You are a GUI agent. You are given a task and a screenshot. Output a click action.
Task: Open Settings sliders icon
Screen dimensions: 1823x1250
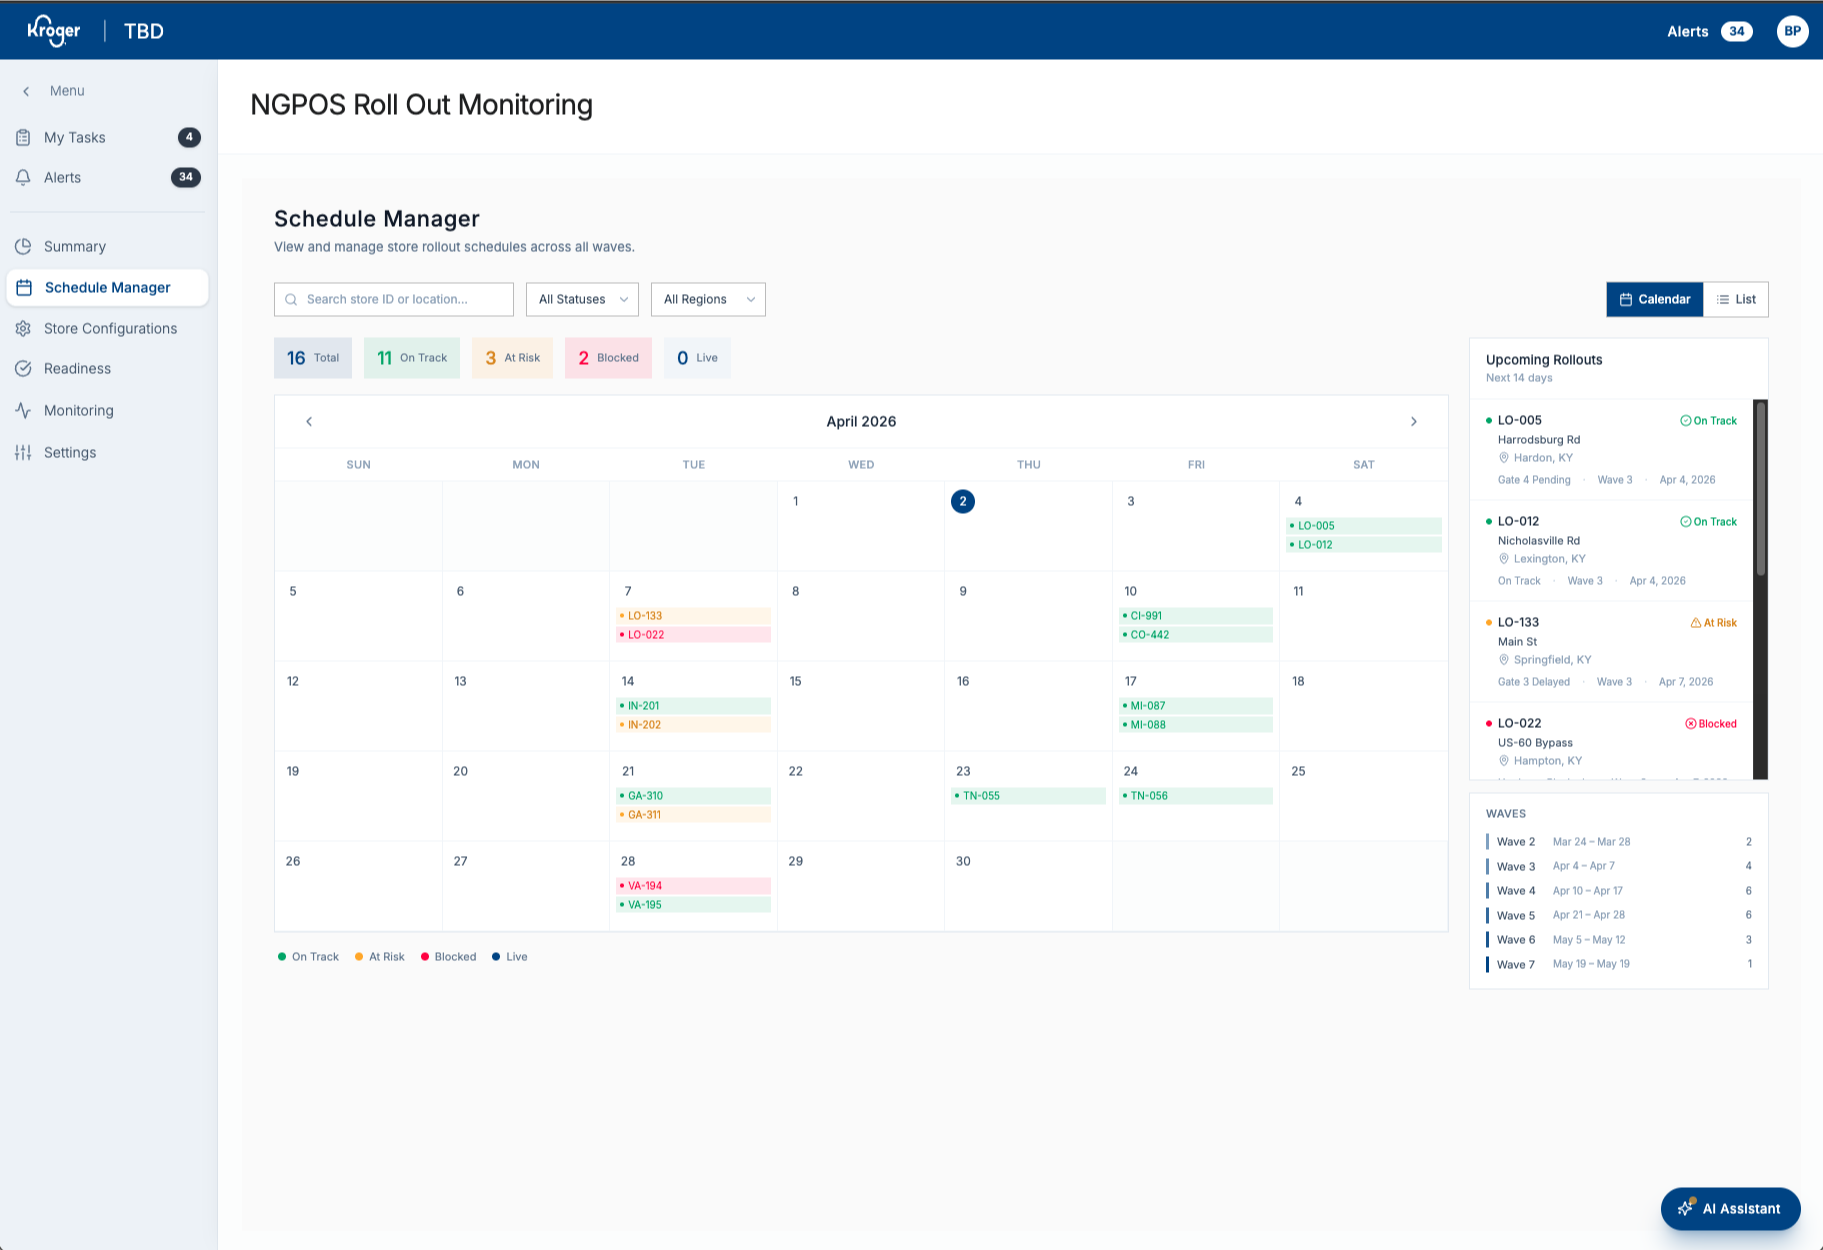point(23,452)
